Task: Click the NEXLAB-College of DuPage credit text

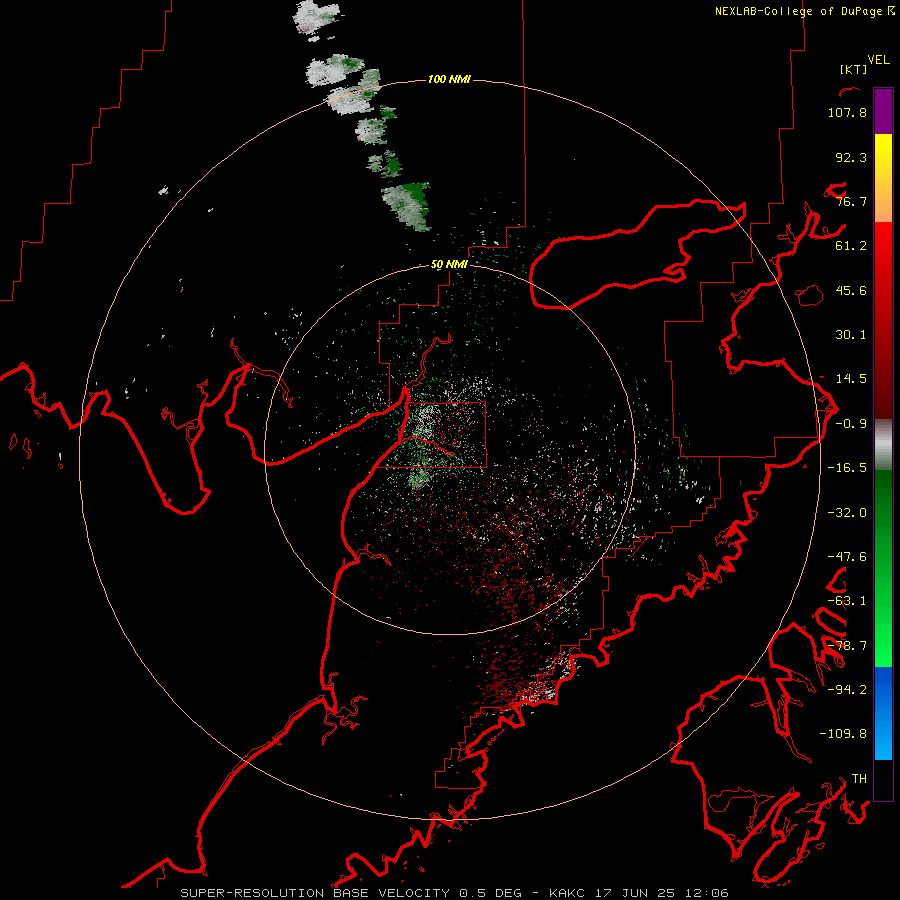Action: [804, 11]
